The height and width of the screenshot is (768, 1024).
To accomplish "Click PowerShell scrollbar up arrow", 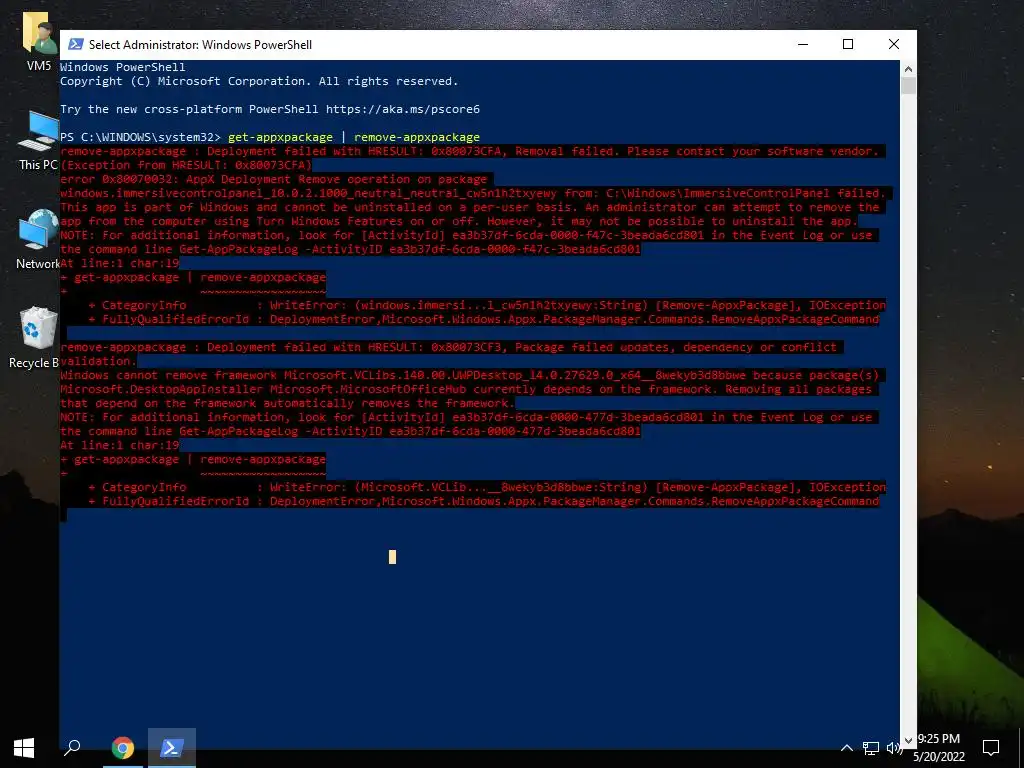I will tap(908, 69).
